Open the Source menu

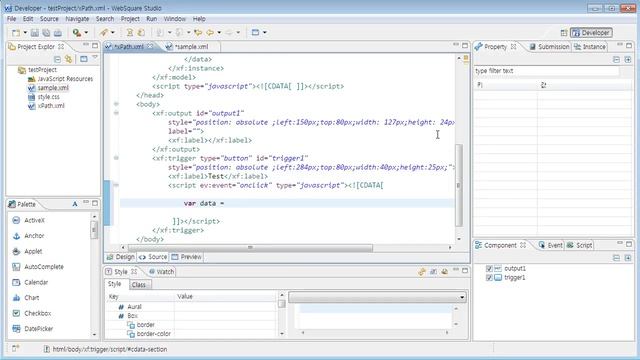(x=49, y=19)
